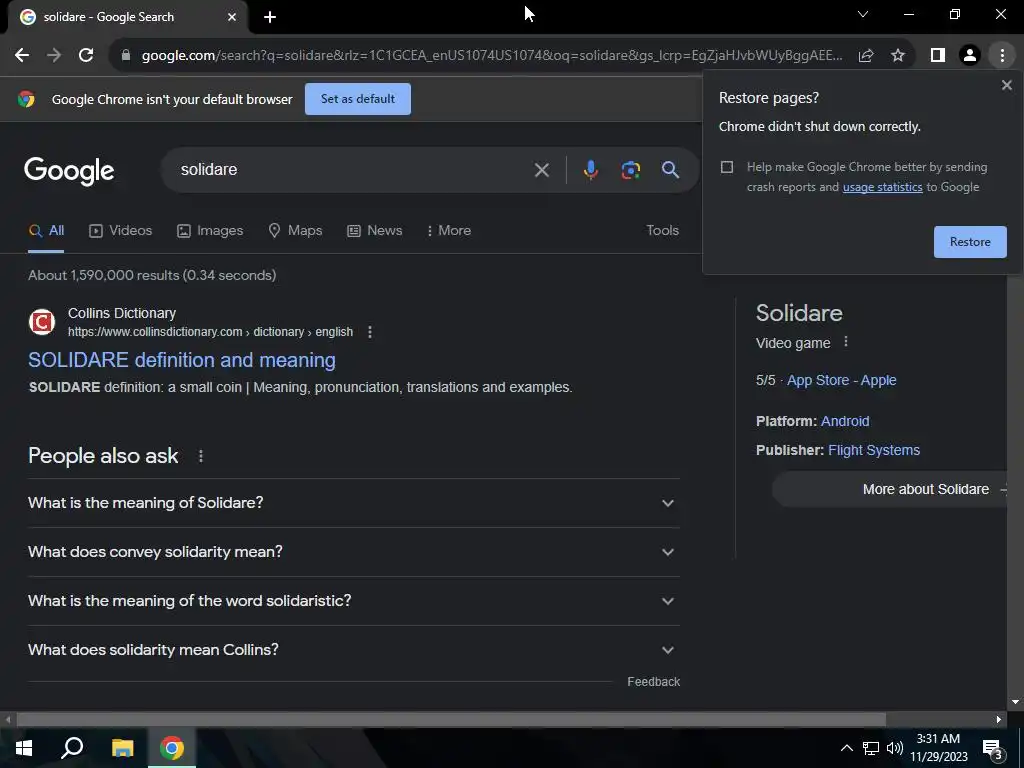Focus the Google search input field
This screenshot has width=1024, height=768.
click(x=353, y=170)
